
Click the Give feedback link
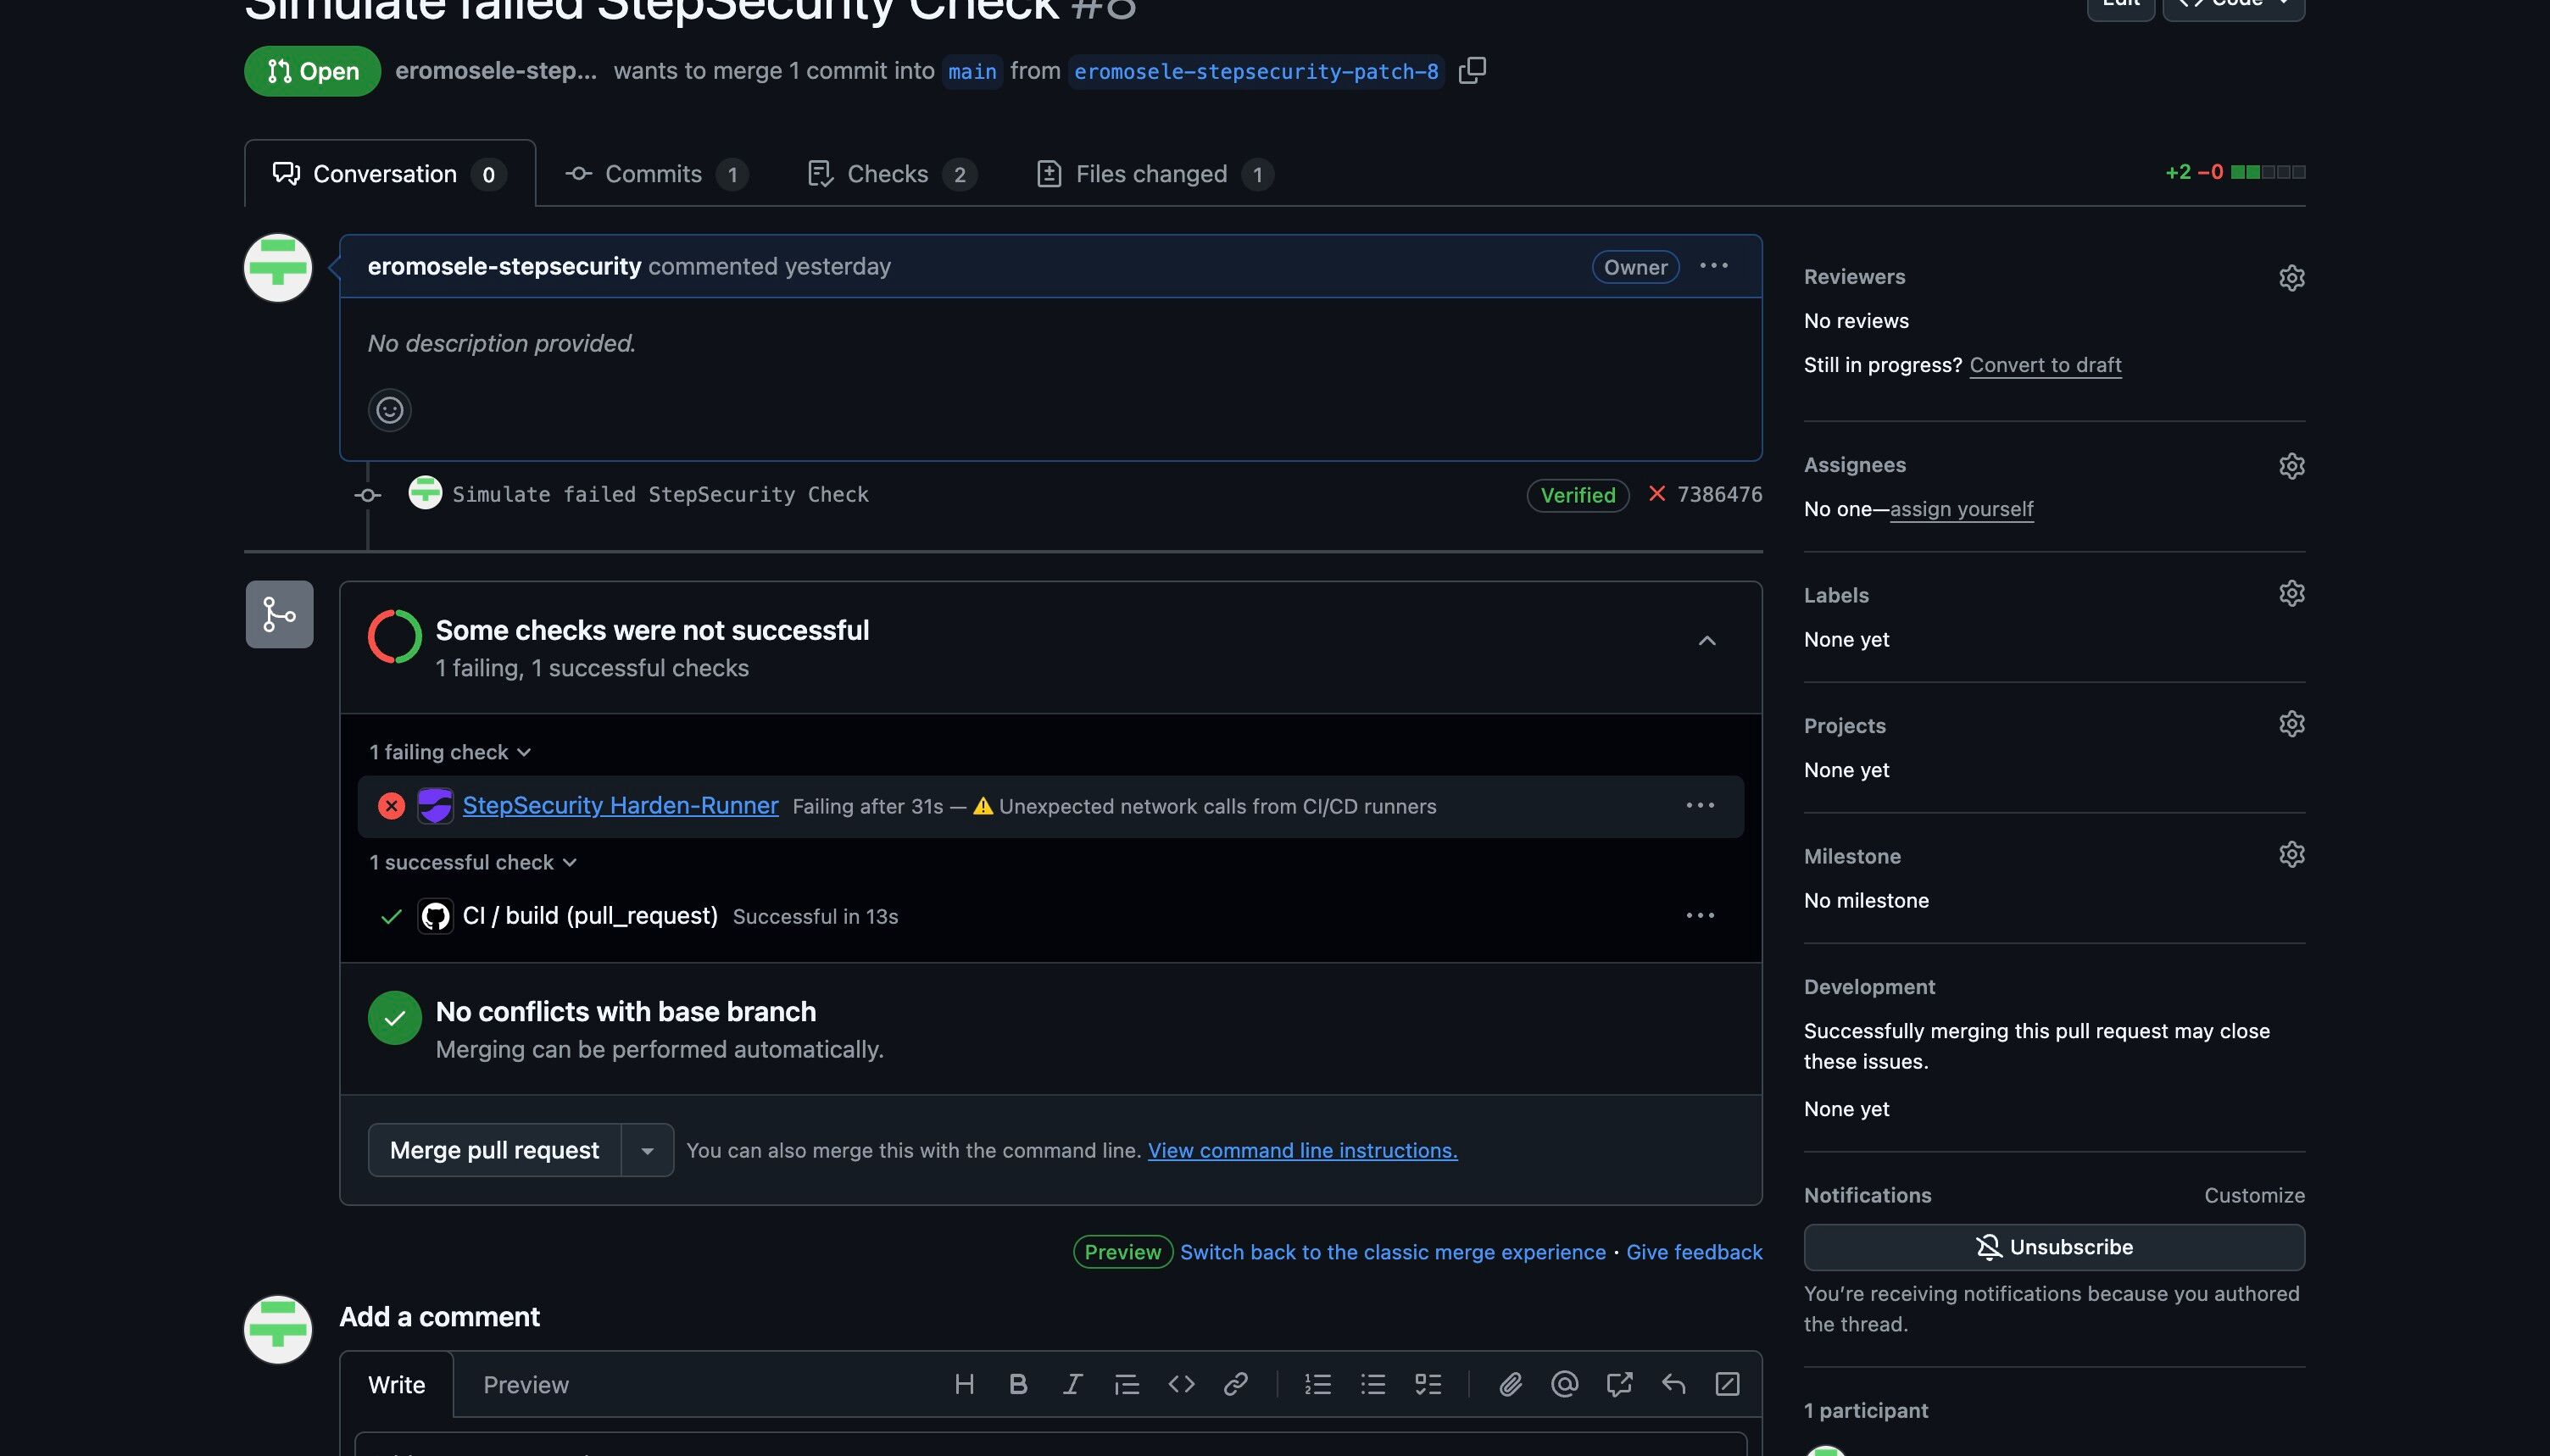1694,1252
